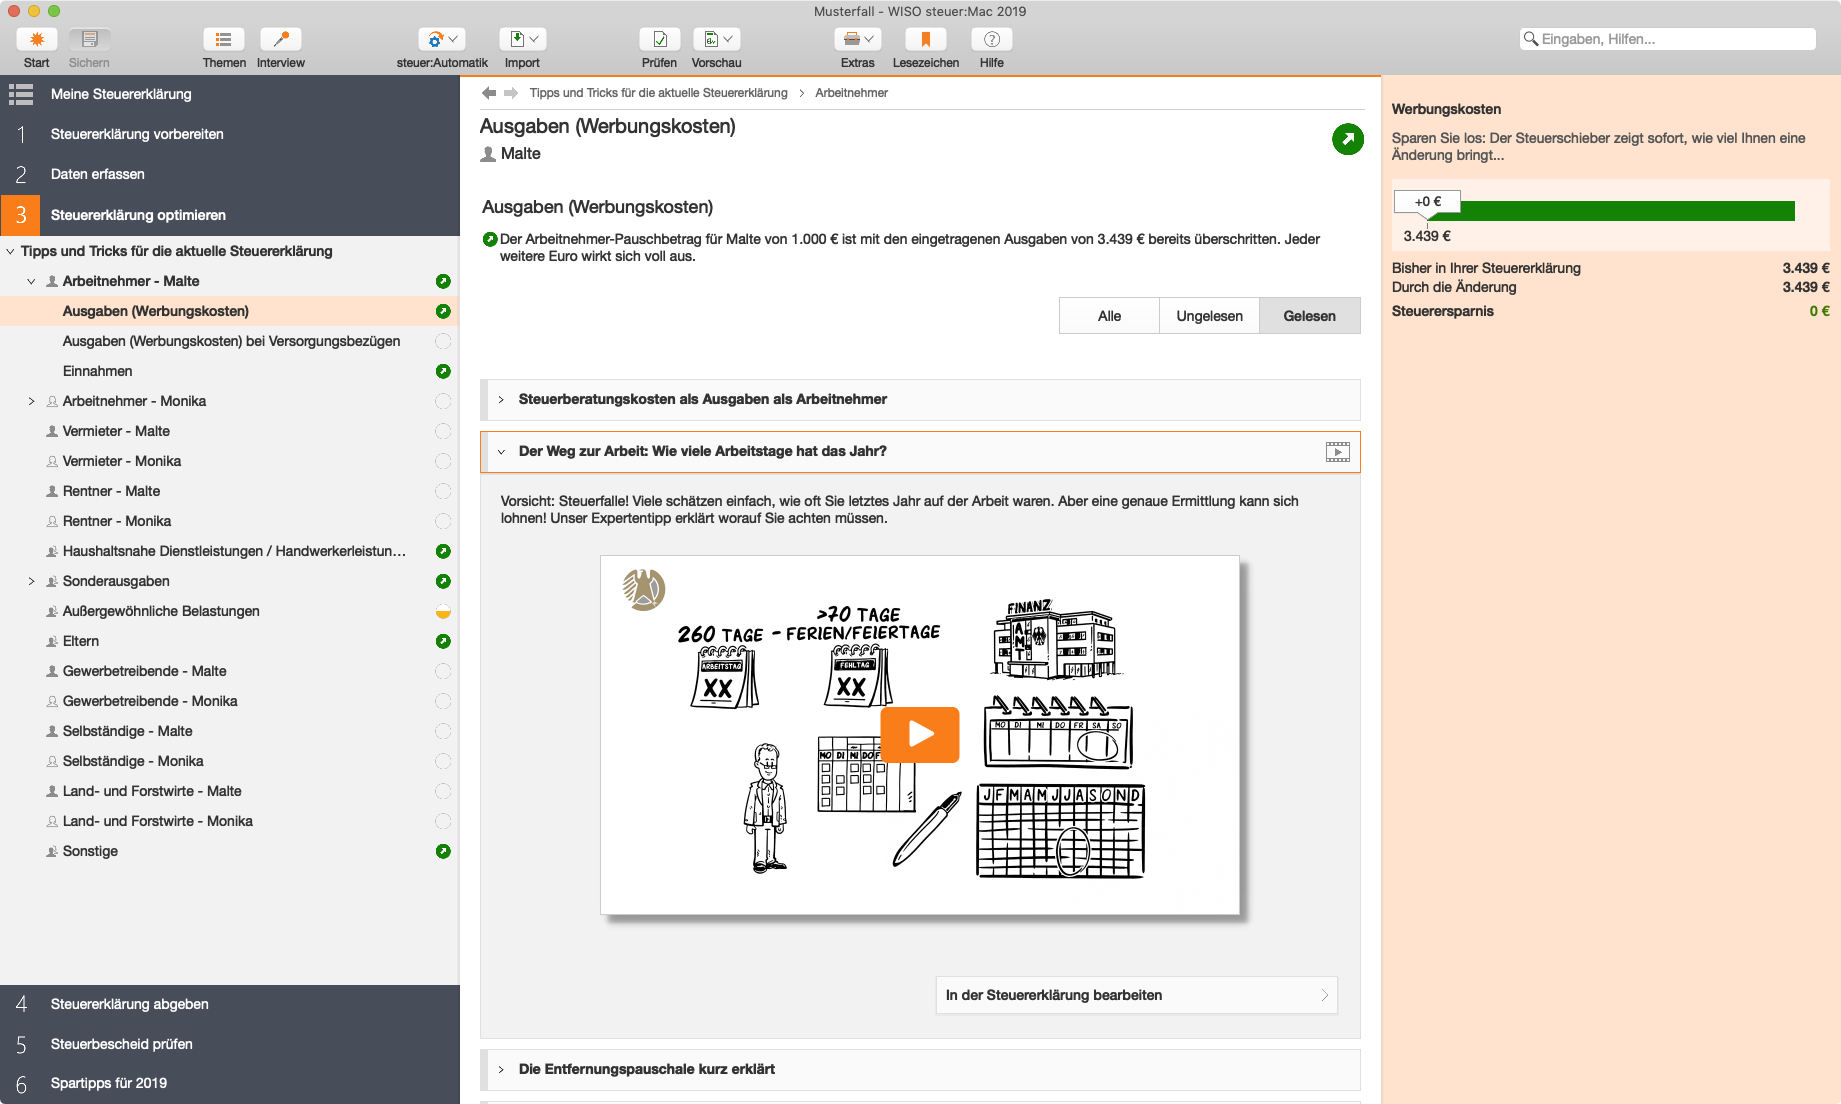
Task: Go to step 4 Steuererklärung abgeben
Action: [230, 1004]
